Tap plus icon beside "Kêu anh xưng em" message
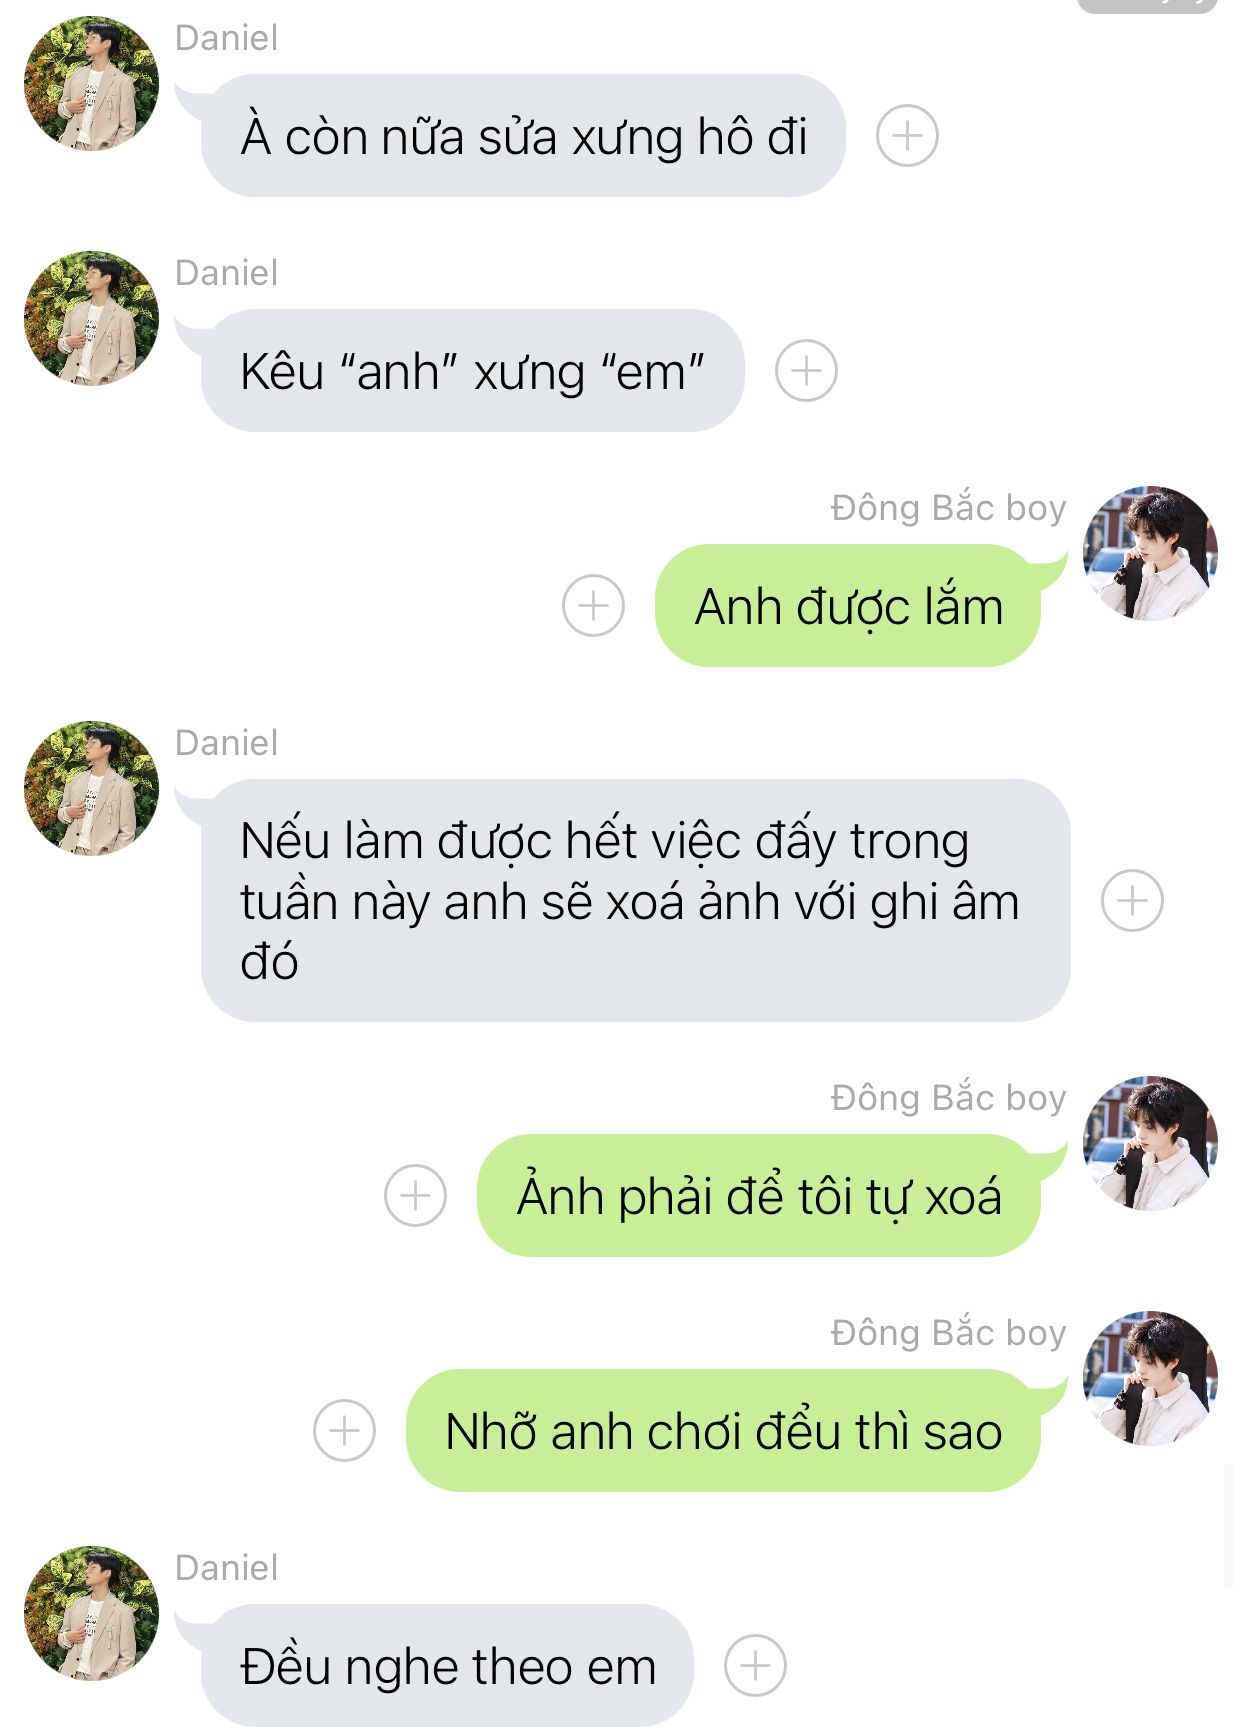The width and height of the screenshot is (1242, 1733). pyautogui.click(x=806, y=371)
